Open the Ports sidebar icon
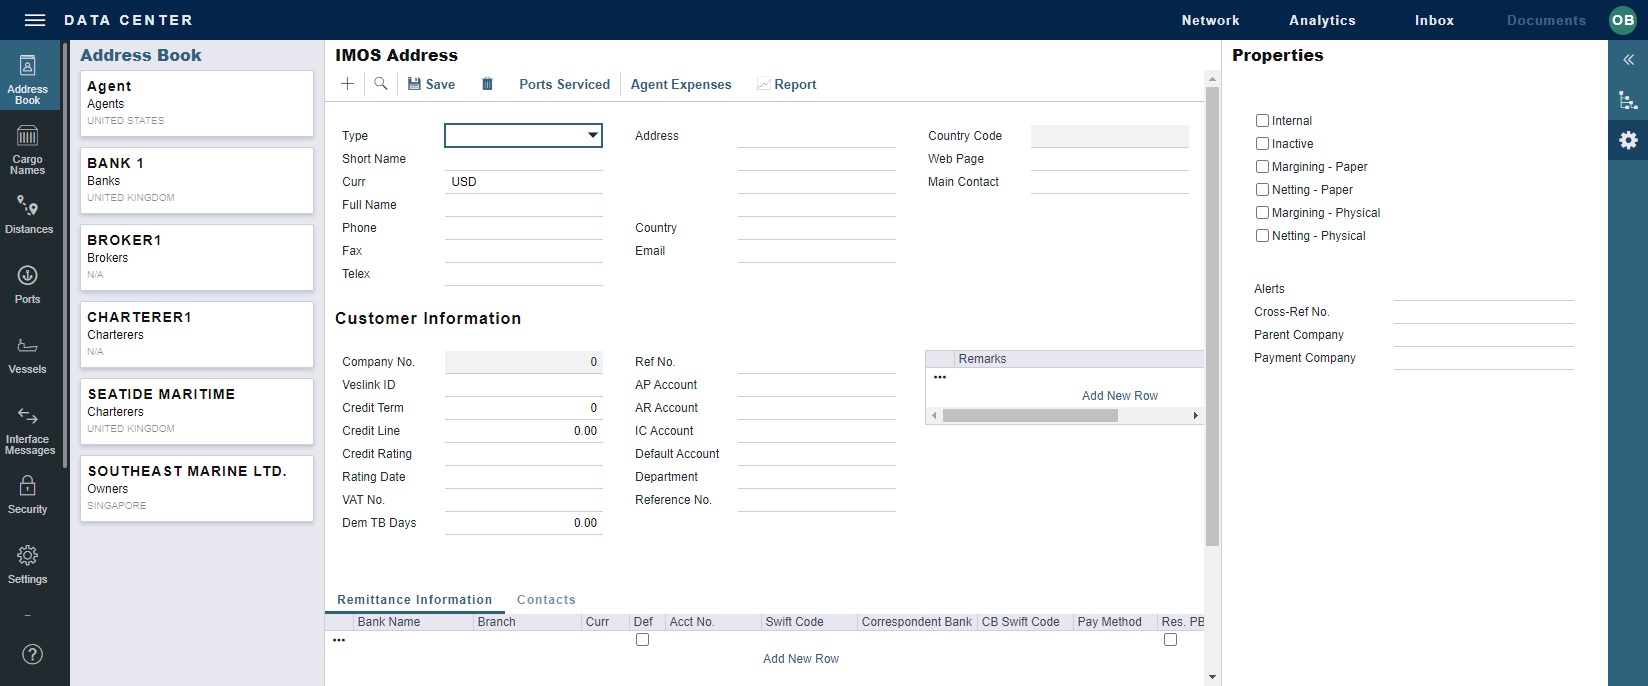The image size is (1648, 686). [28, 284]
